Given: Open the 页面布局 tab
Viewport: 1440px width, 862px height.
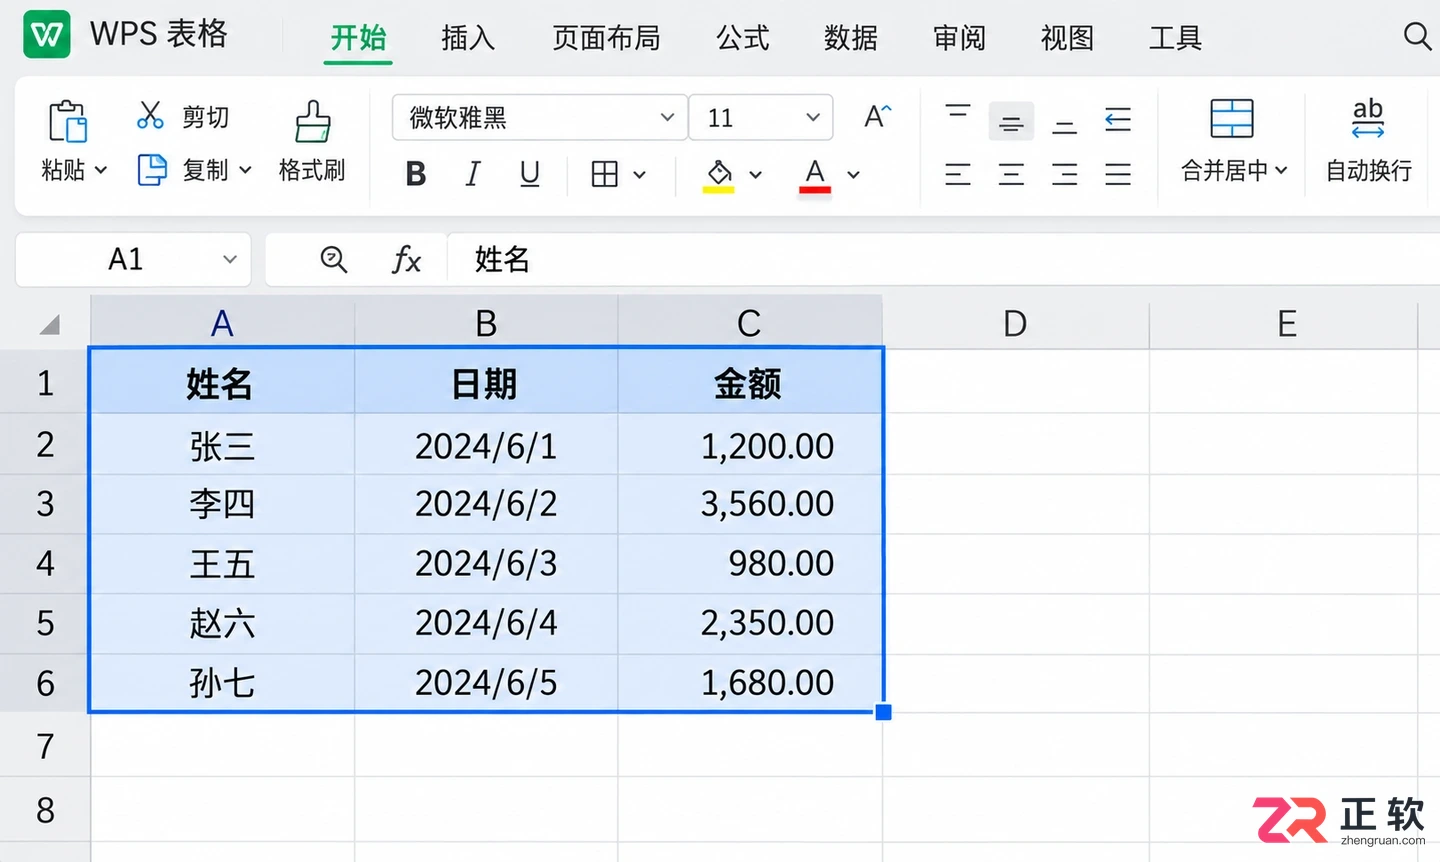Looking at the screenshot, I should (606, 38).
